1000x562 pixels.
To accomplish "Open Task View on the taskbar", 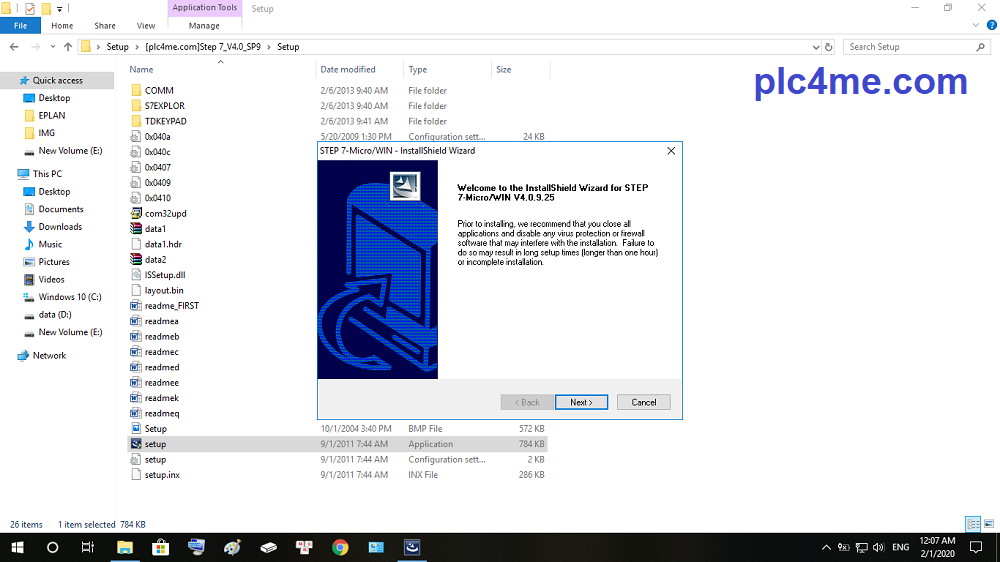I will click(88, 547).
